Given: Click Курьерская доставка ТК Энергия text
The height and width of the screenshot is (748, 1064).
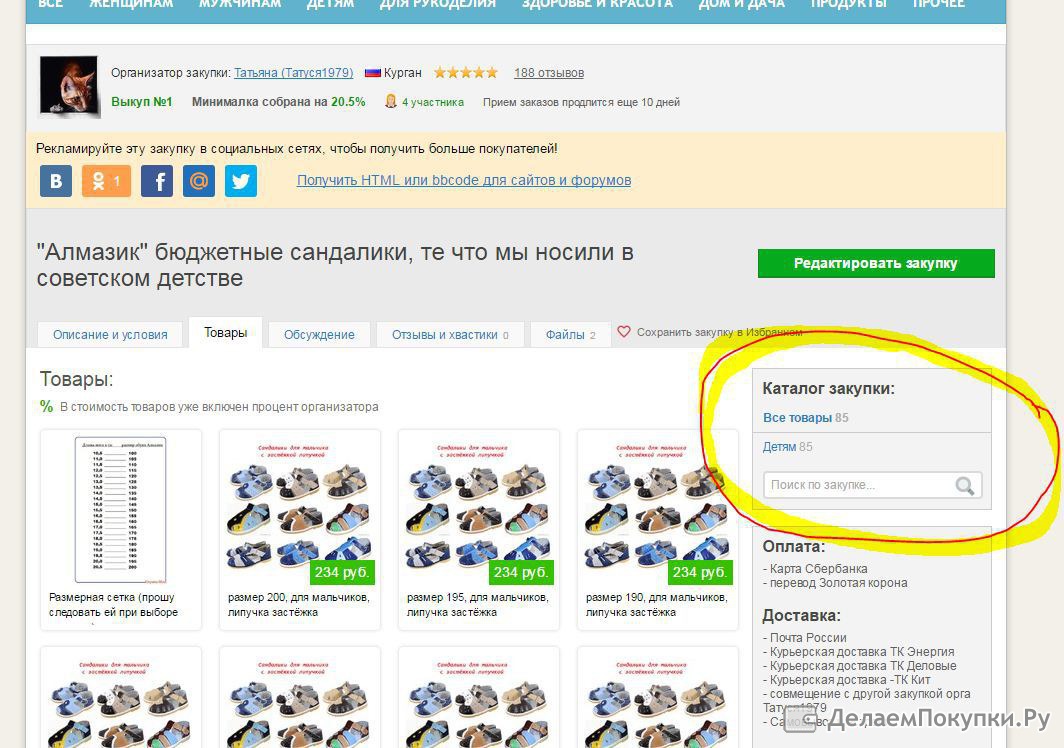Looking at the screenshot, I should click(862, 652).
